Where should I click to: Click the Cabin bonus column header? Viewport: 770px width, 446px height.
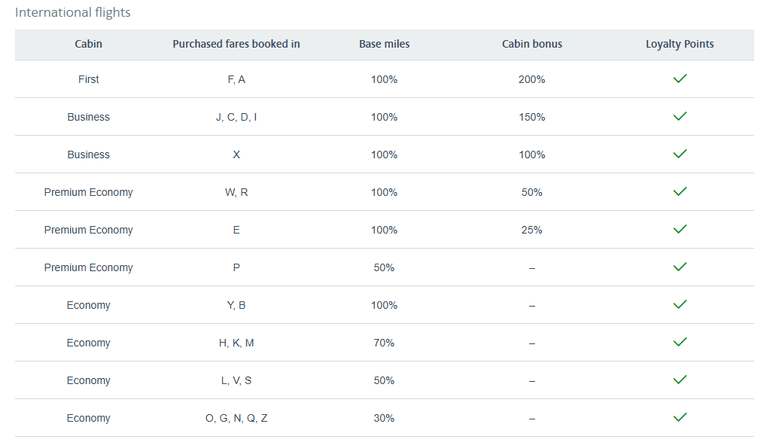(532, 44)
